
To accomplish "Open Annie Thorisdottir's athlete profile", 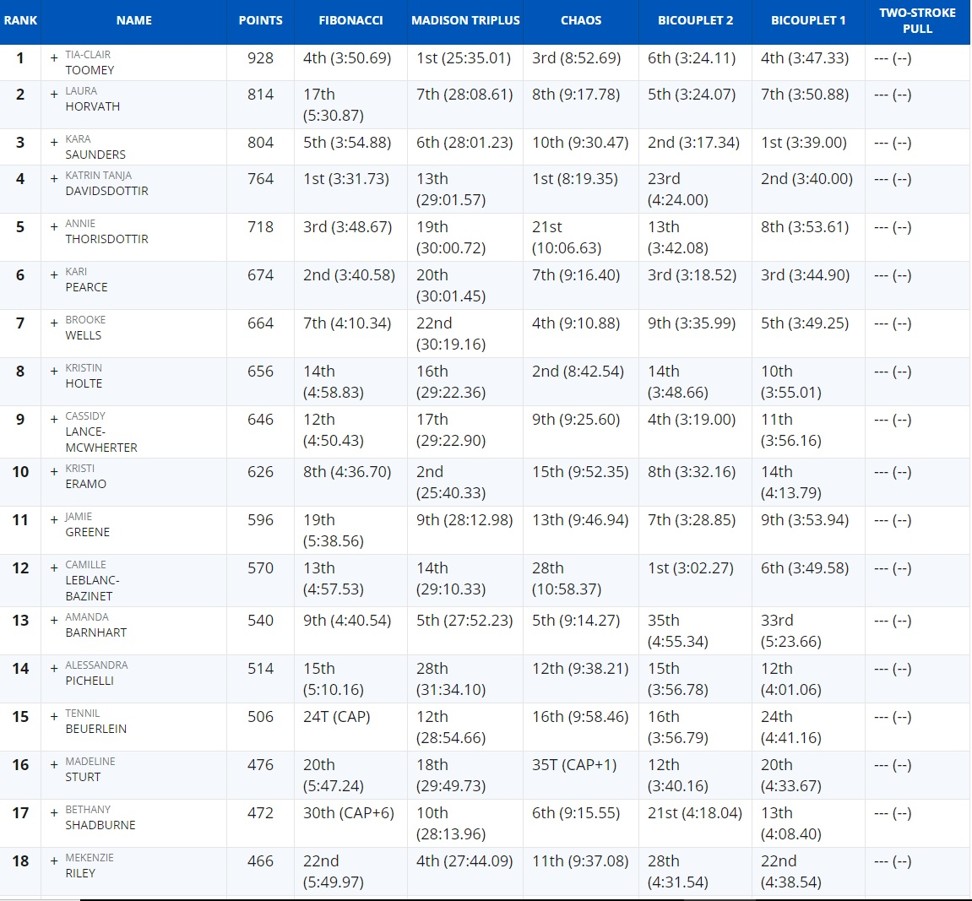I will tap(107, 231).
